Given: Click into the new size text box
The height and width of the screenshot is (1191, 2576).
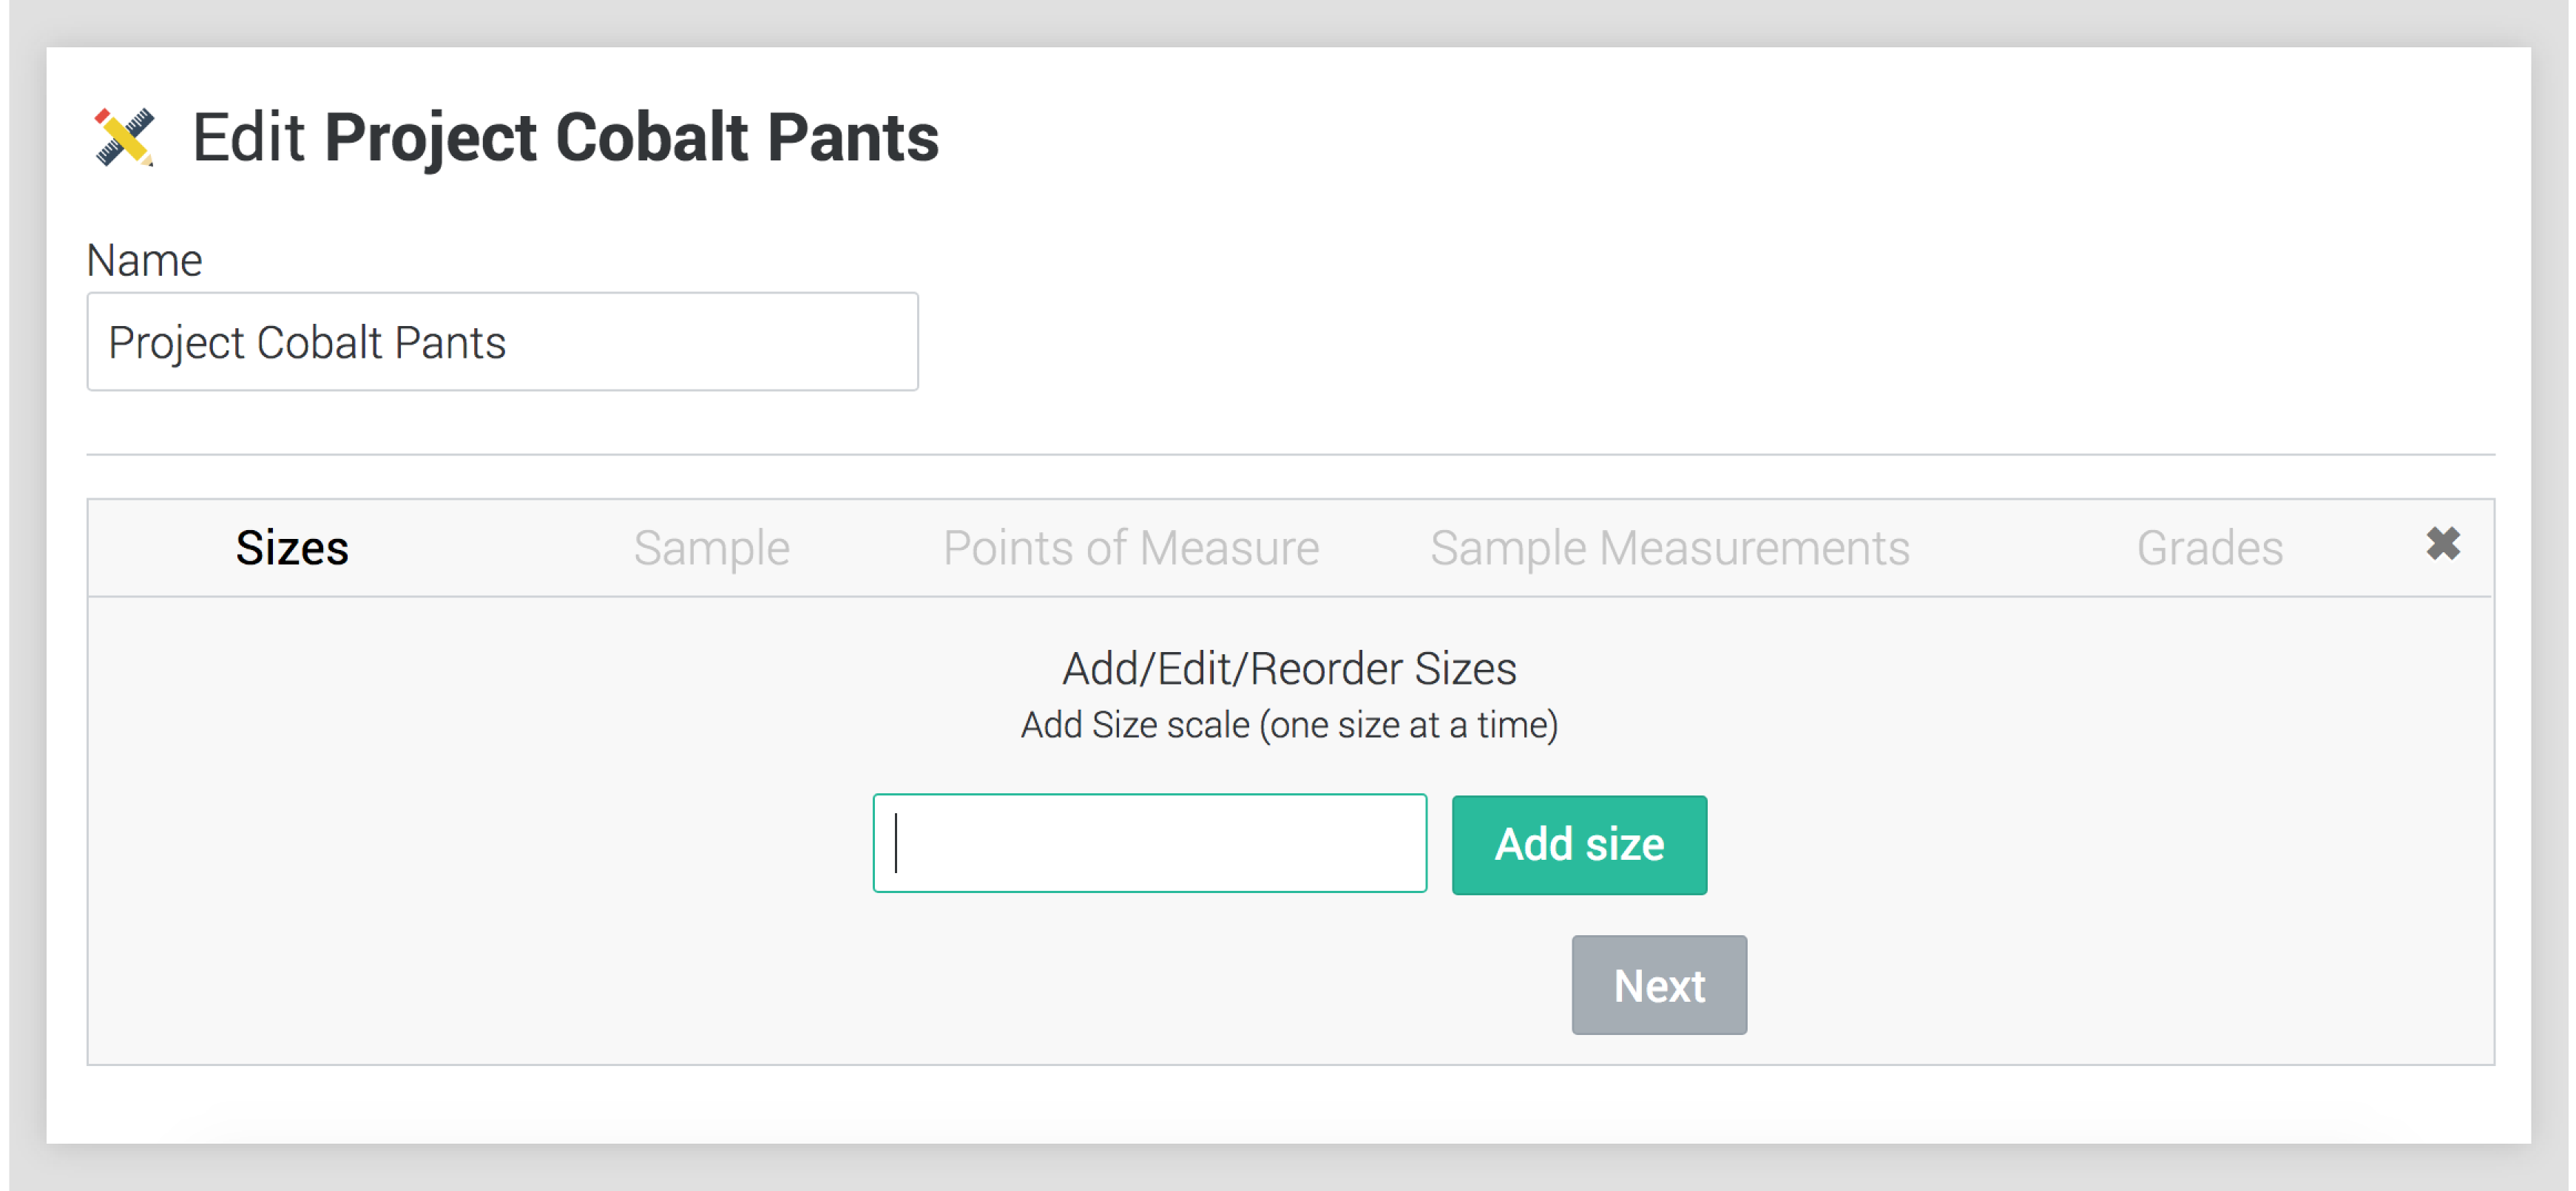Looking at the screenshot, I should [1149, 843].
